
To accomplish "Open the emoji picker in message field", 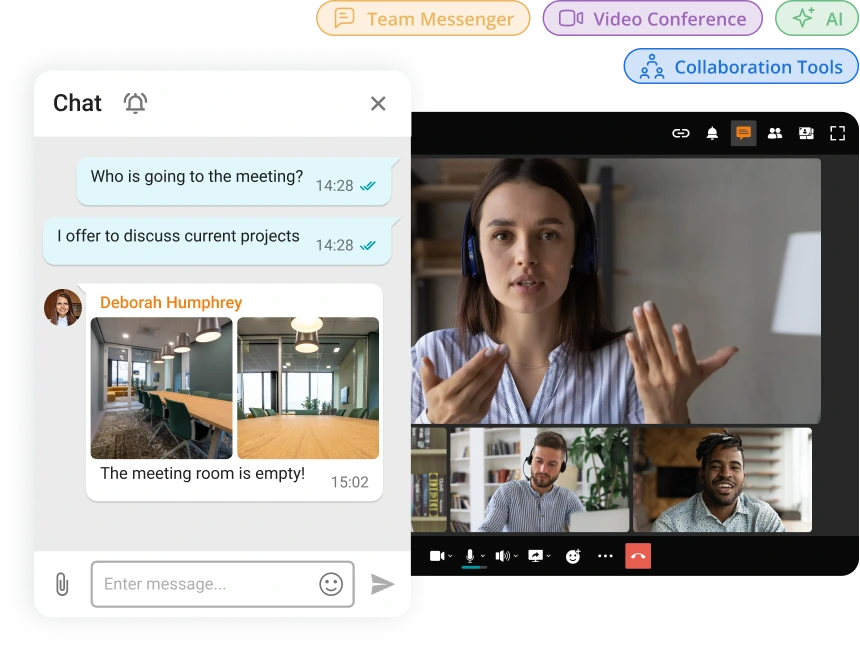I will click(x=331, y=584).
